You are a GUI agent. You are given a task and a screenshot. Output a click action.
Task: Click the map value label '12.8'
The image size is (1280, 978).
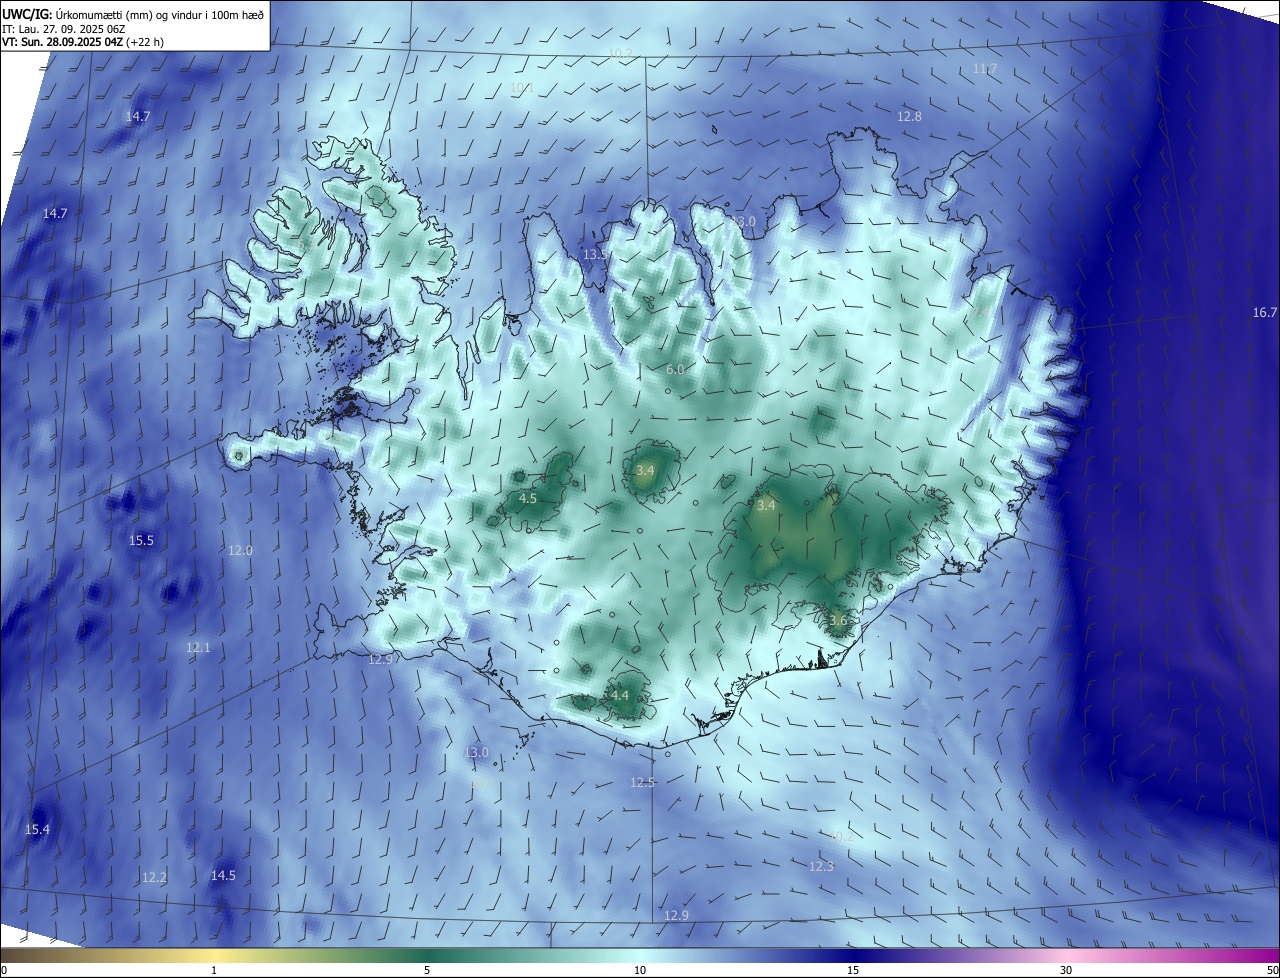(x=909, y=117)
